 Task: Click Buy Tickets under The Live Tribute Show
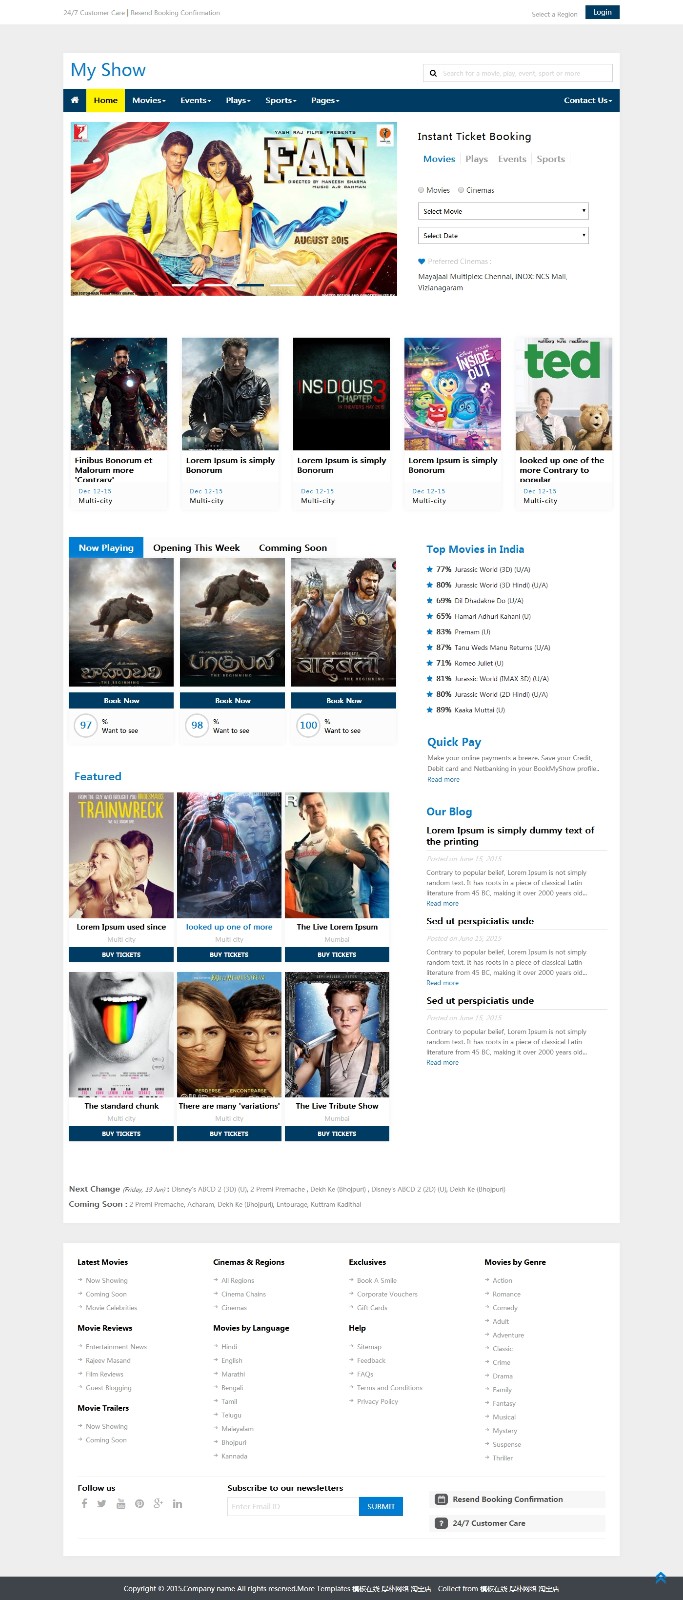(337, 1134)
